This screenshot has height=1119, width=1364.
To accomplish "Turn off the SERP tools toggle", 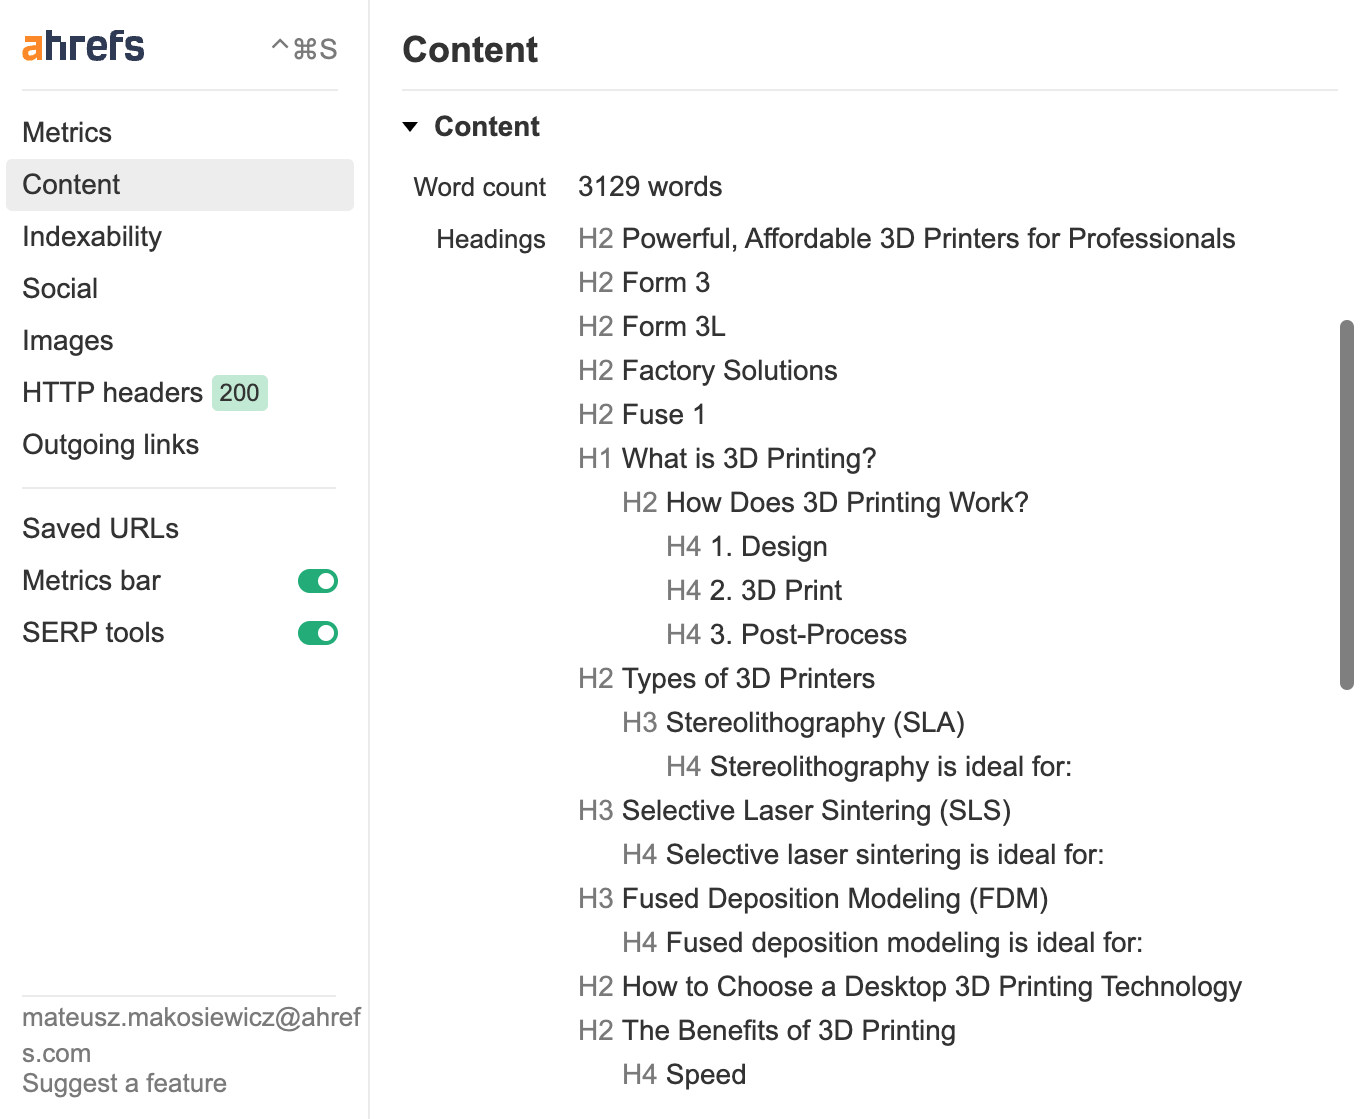I will pos(317,632).
